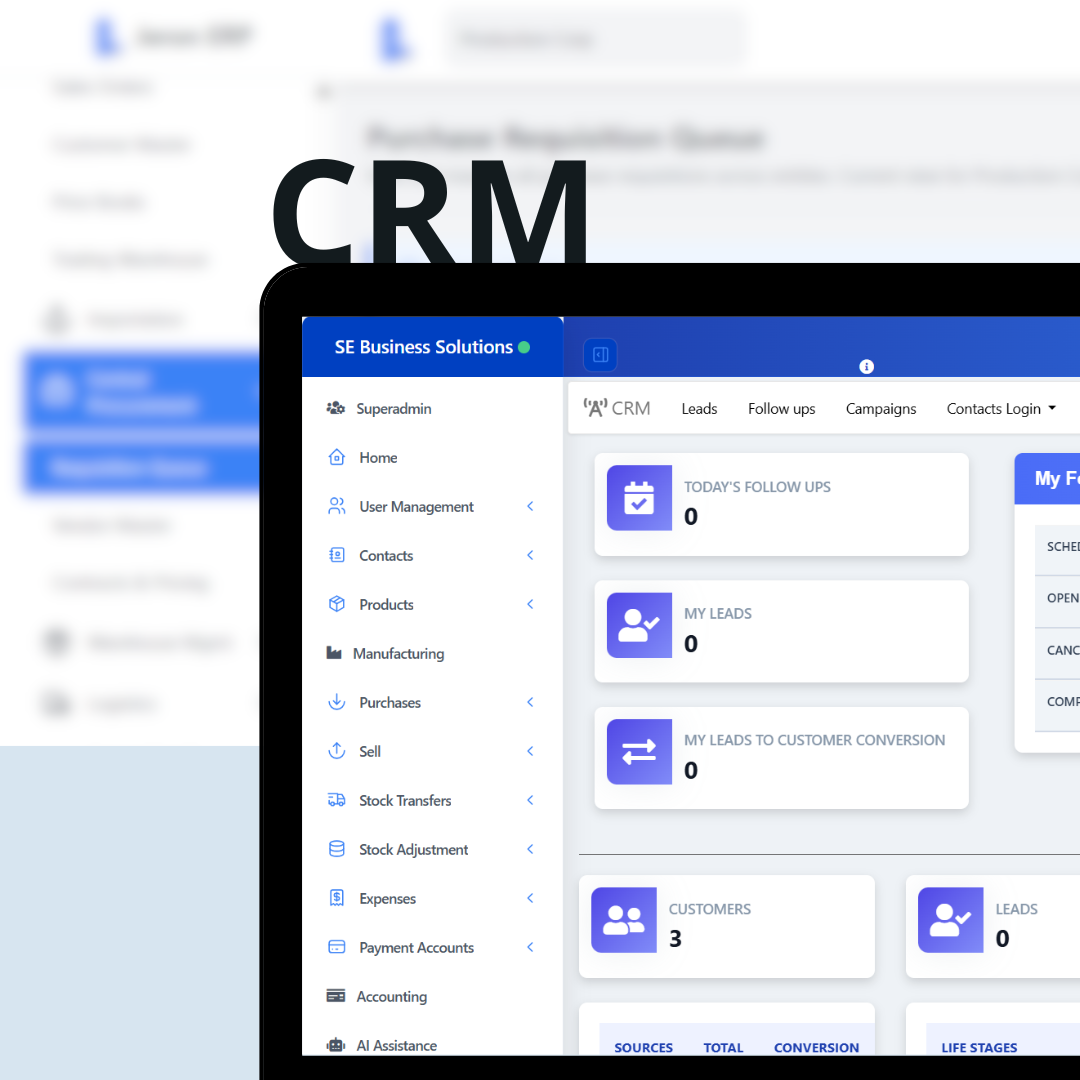Open the Contacts Login dropdown
Viewport: 1080px width, 1080px height.
pyautogui.click(x=1001, y=409)
